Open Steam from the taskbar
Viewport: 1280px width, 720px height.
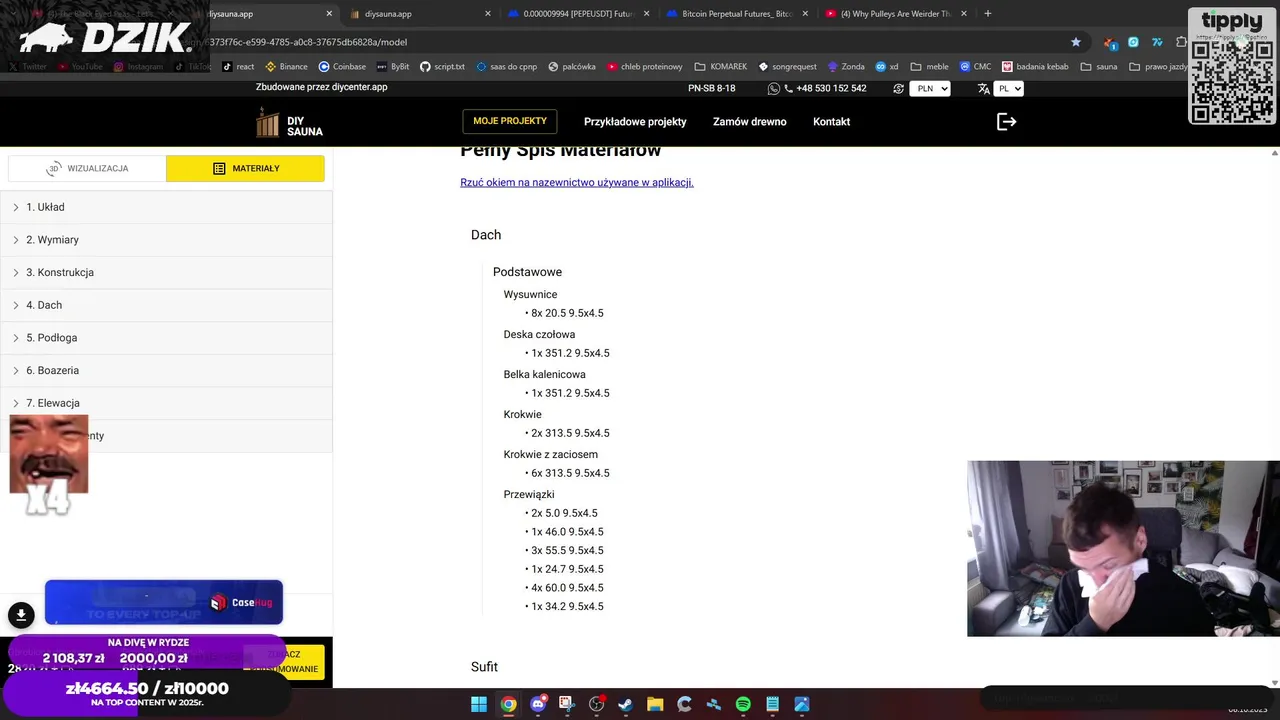626,704
